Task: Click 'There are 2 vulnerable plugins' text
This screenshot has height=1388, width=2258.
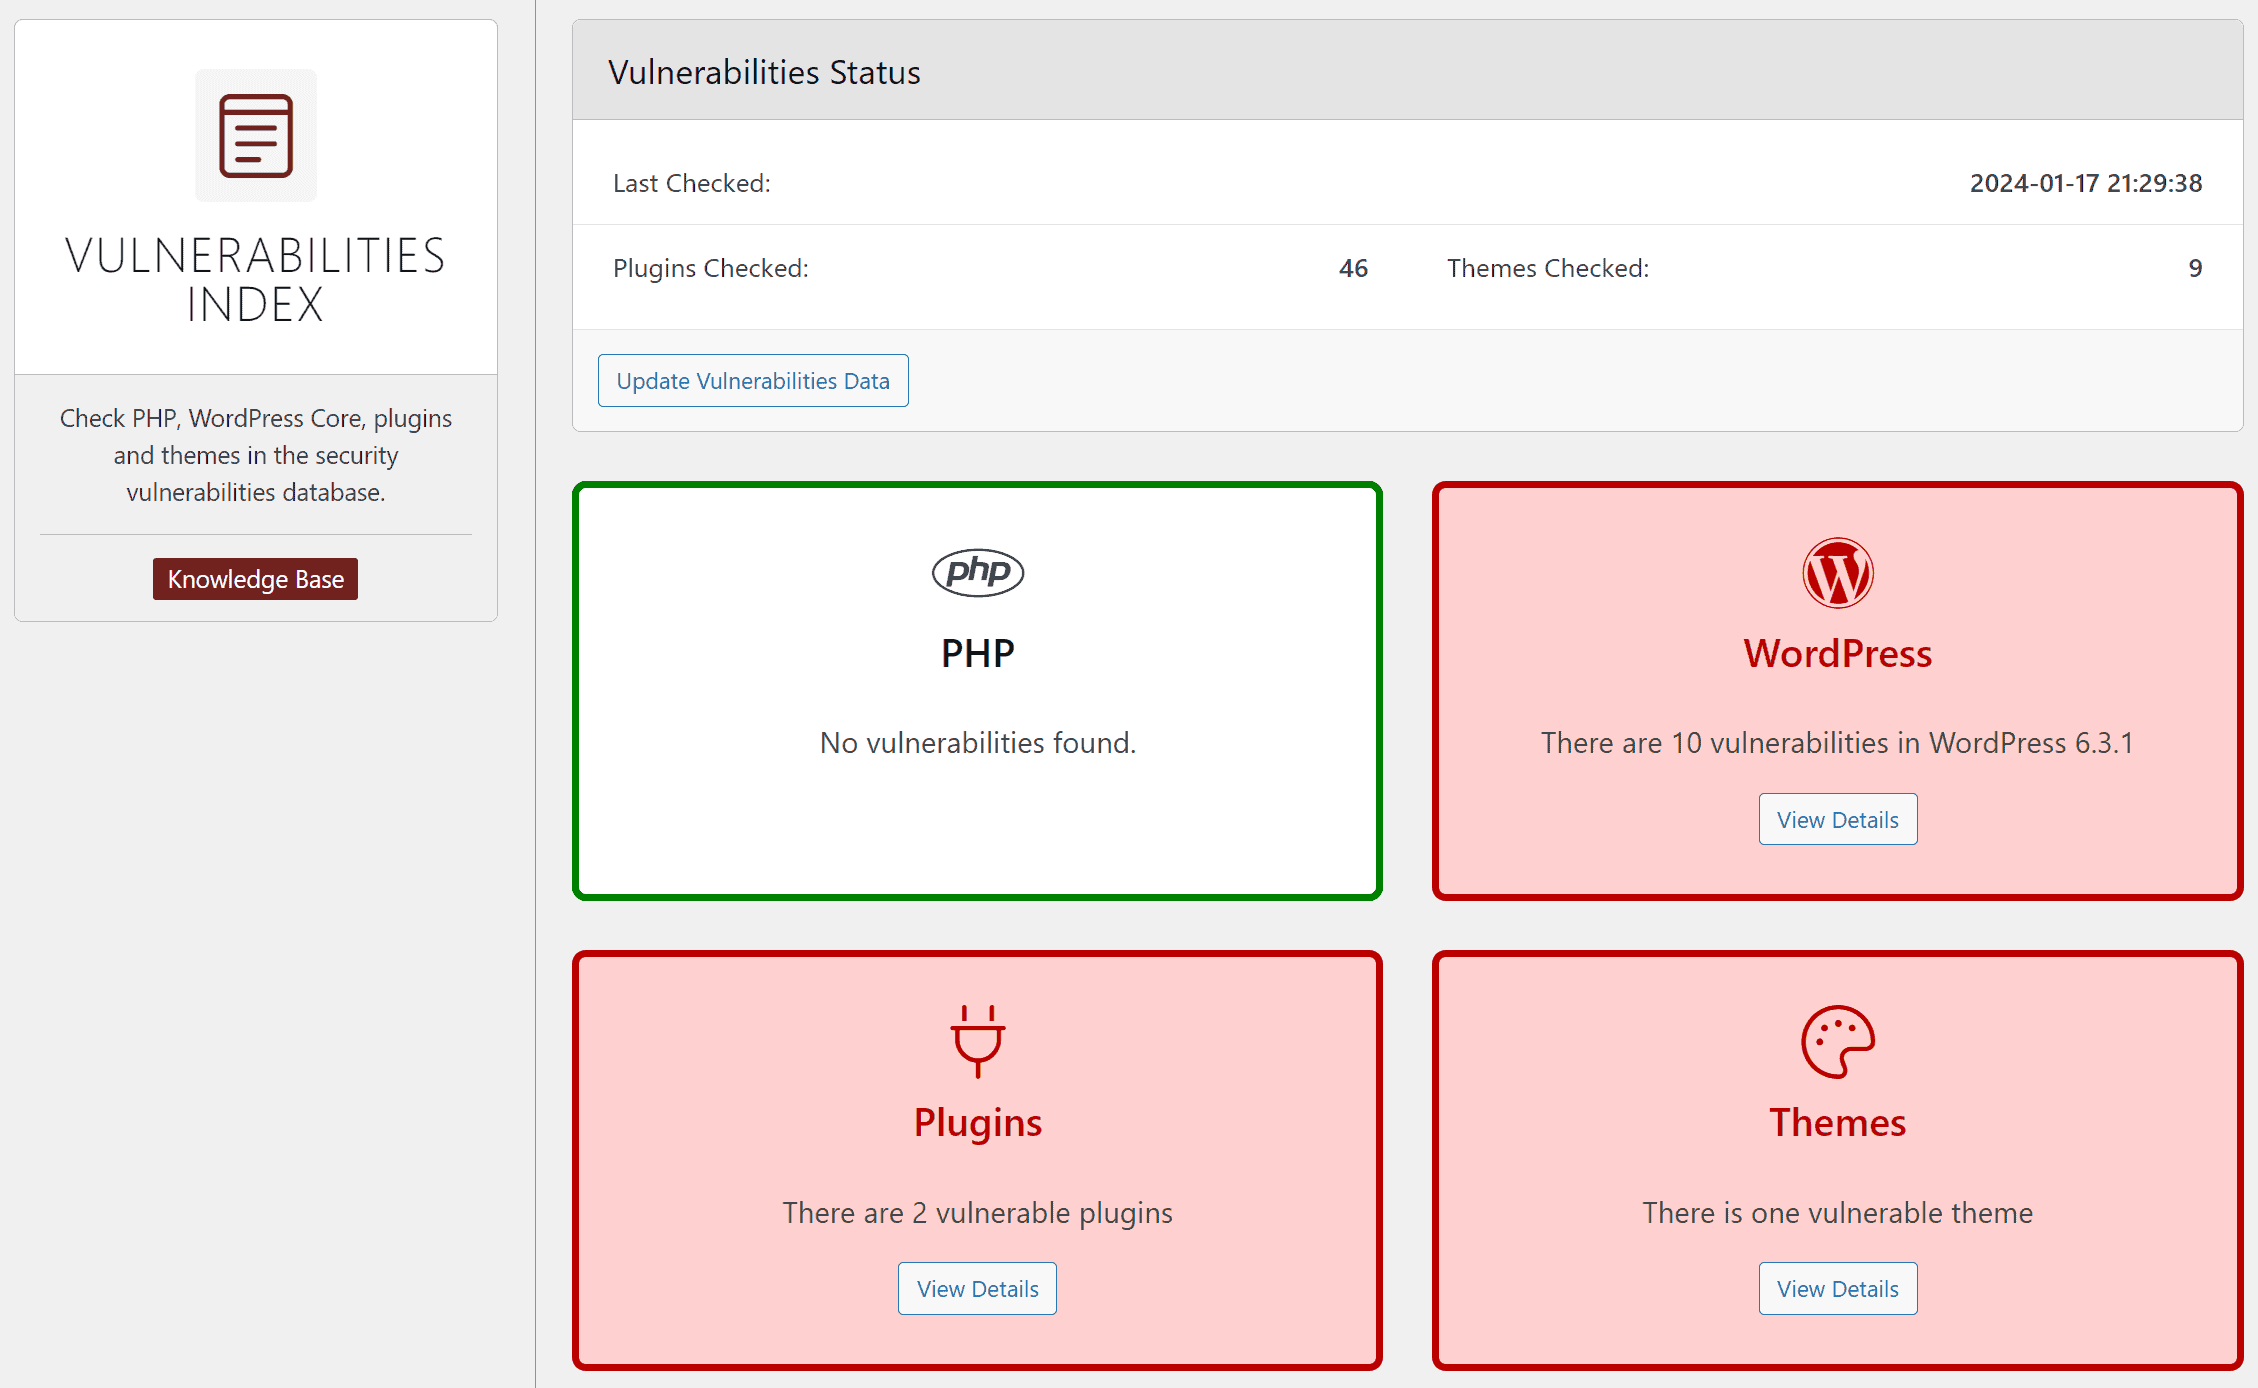Action: click(977, 1212)
